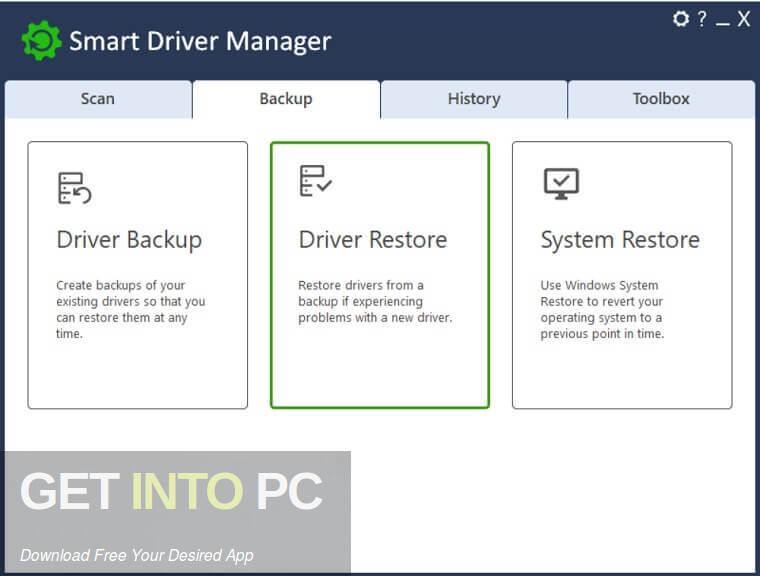Click the 'Restore drivers from a backup' description
The width and height of the screenshot is (760, 576).
[375, 301]
